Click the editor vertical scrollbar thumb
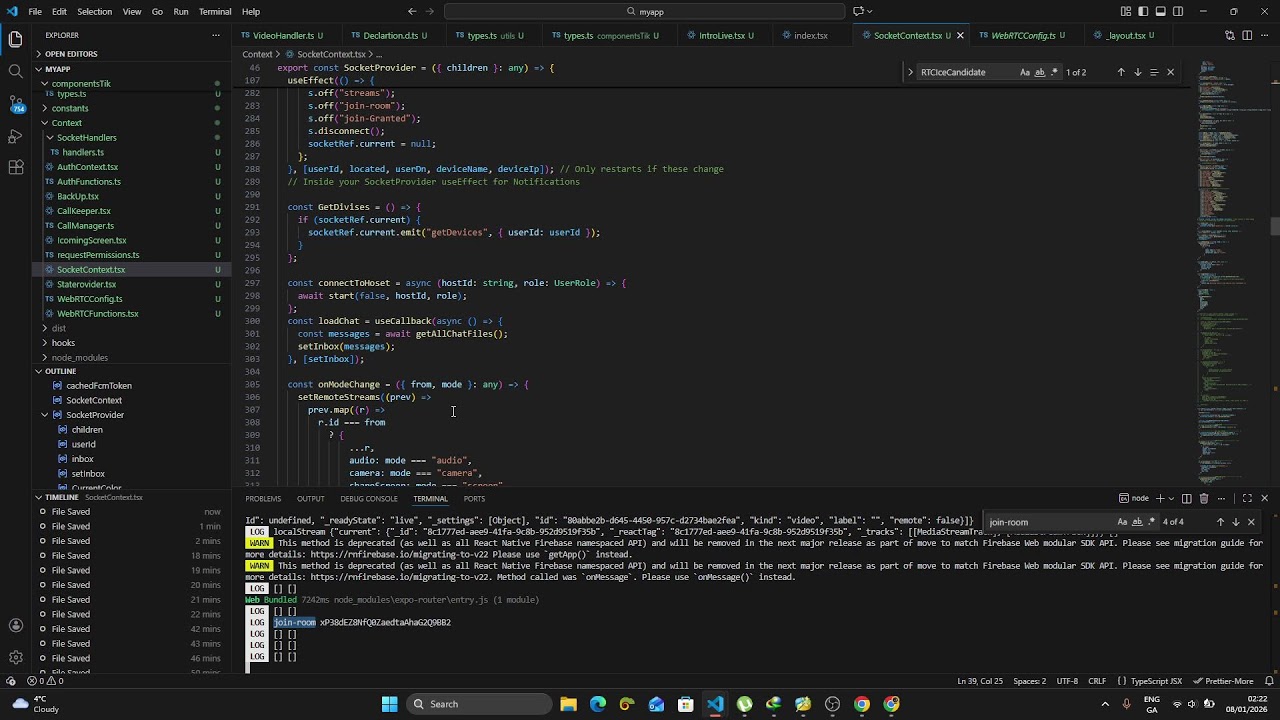1280x720 pixels. pos(1275,226)
